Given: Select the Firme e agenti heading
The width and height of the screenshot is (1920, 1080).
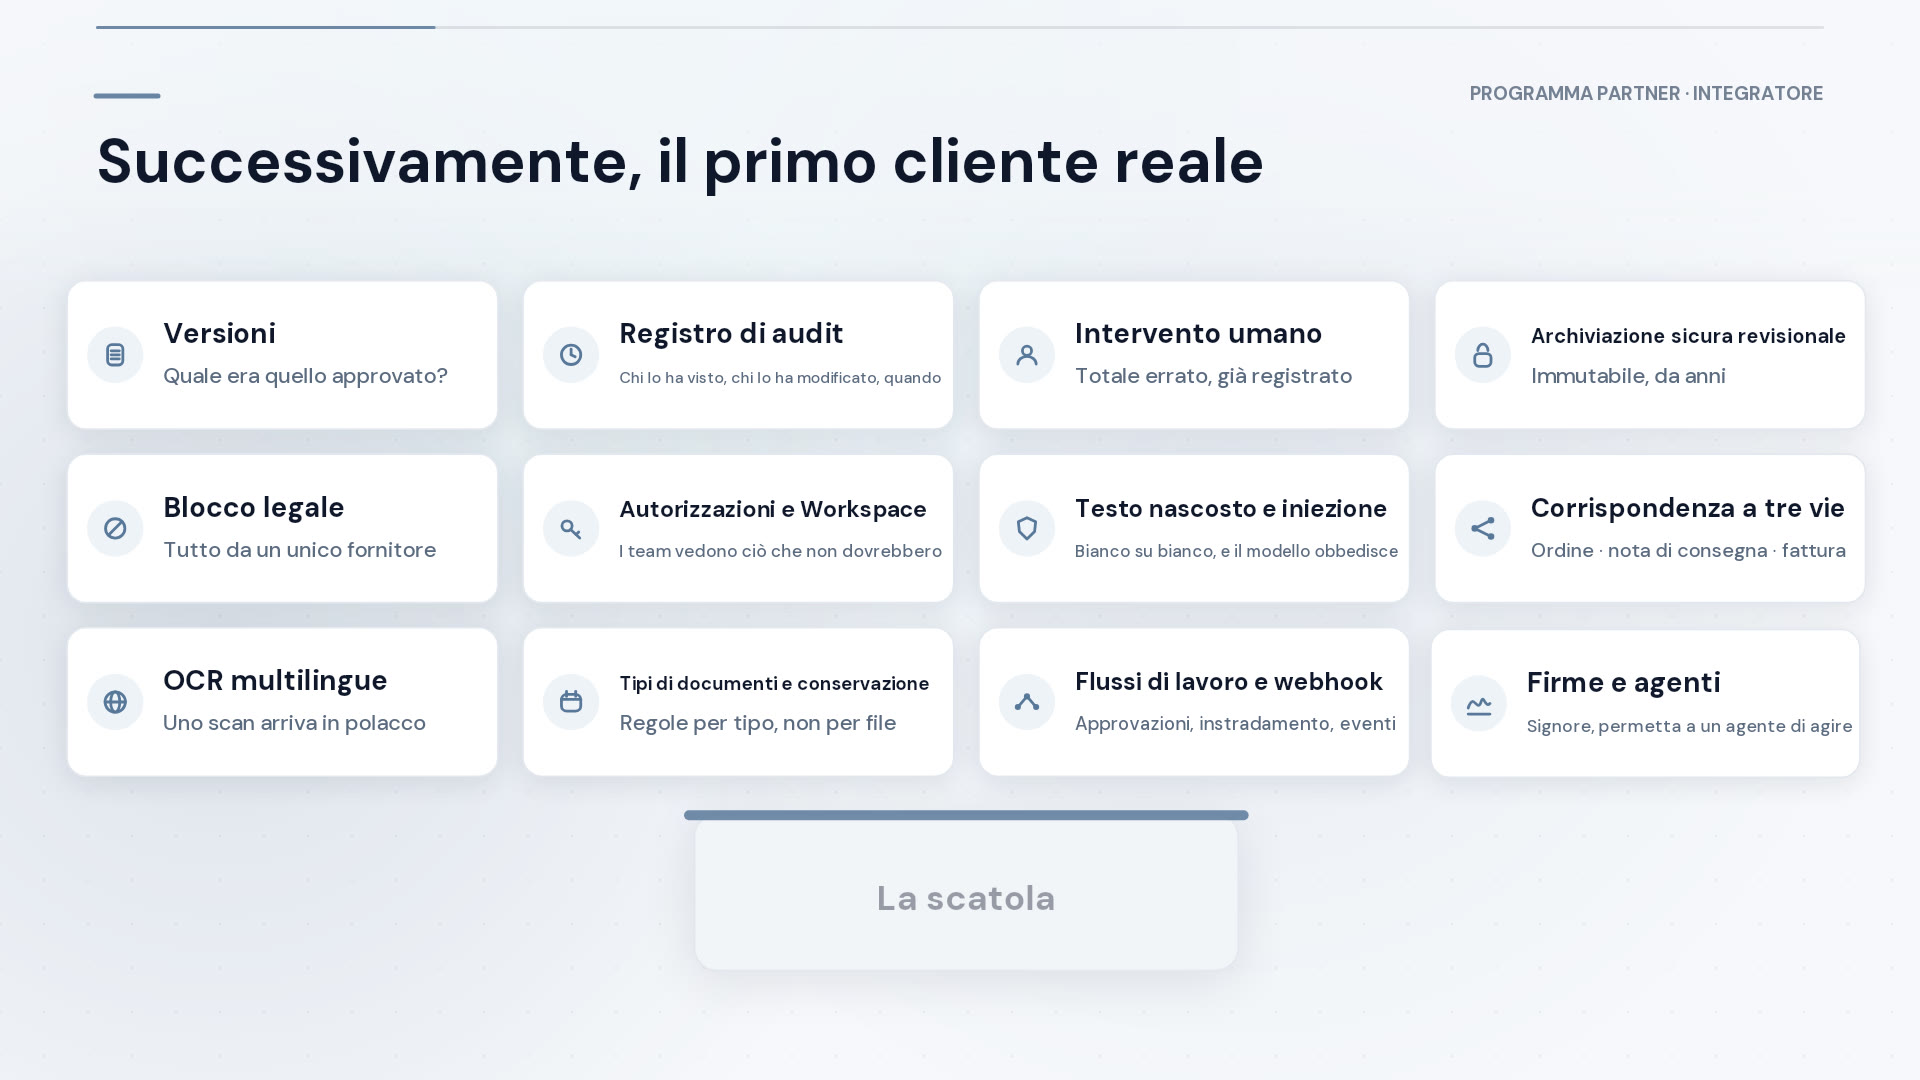Looking at the screenshot, I should [1624, 682].
